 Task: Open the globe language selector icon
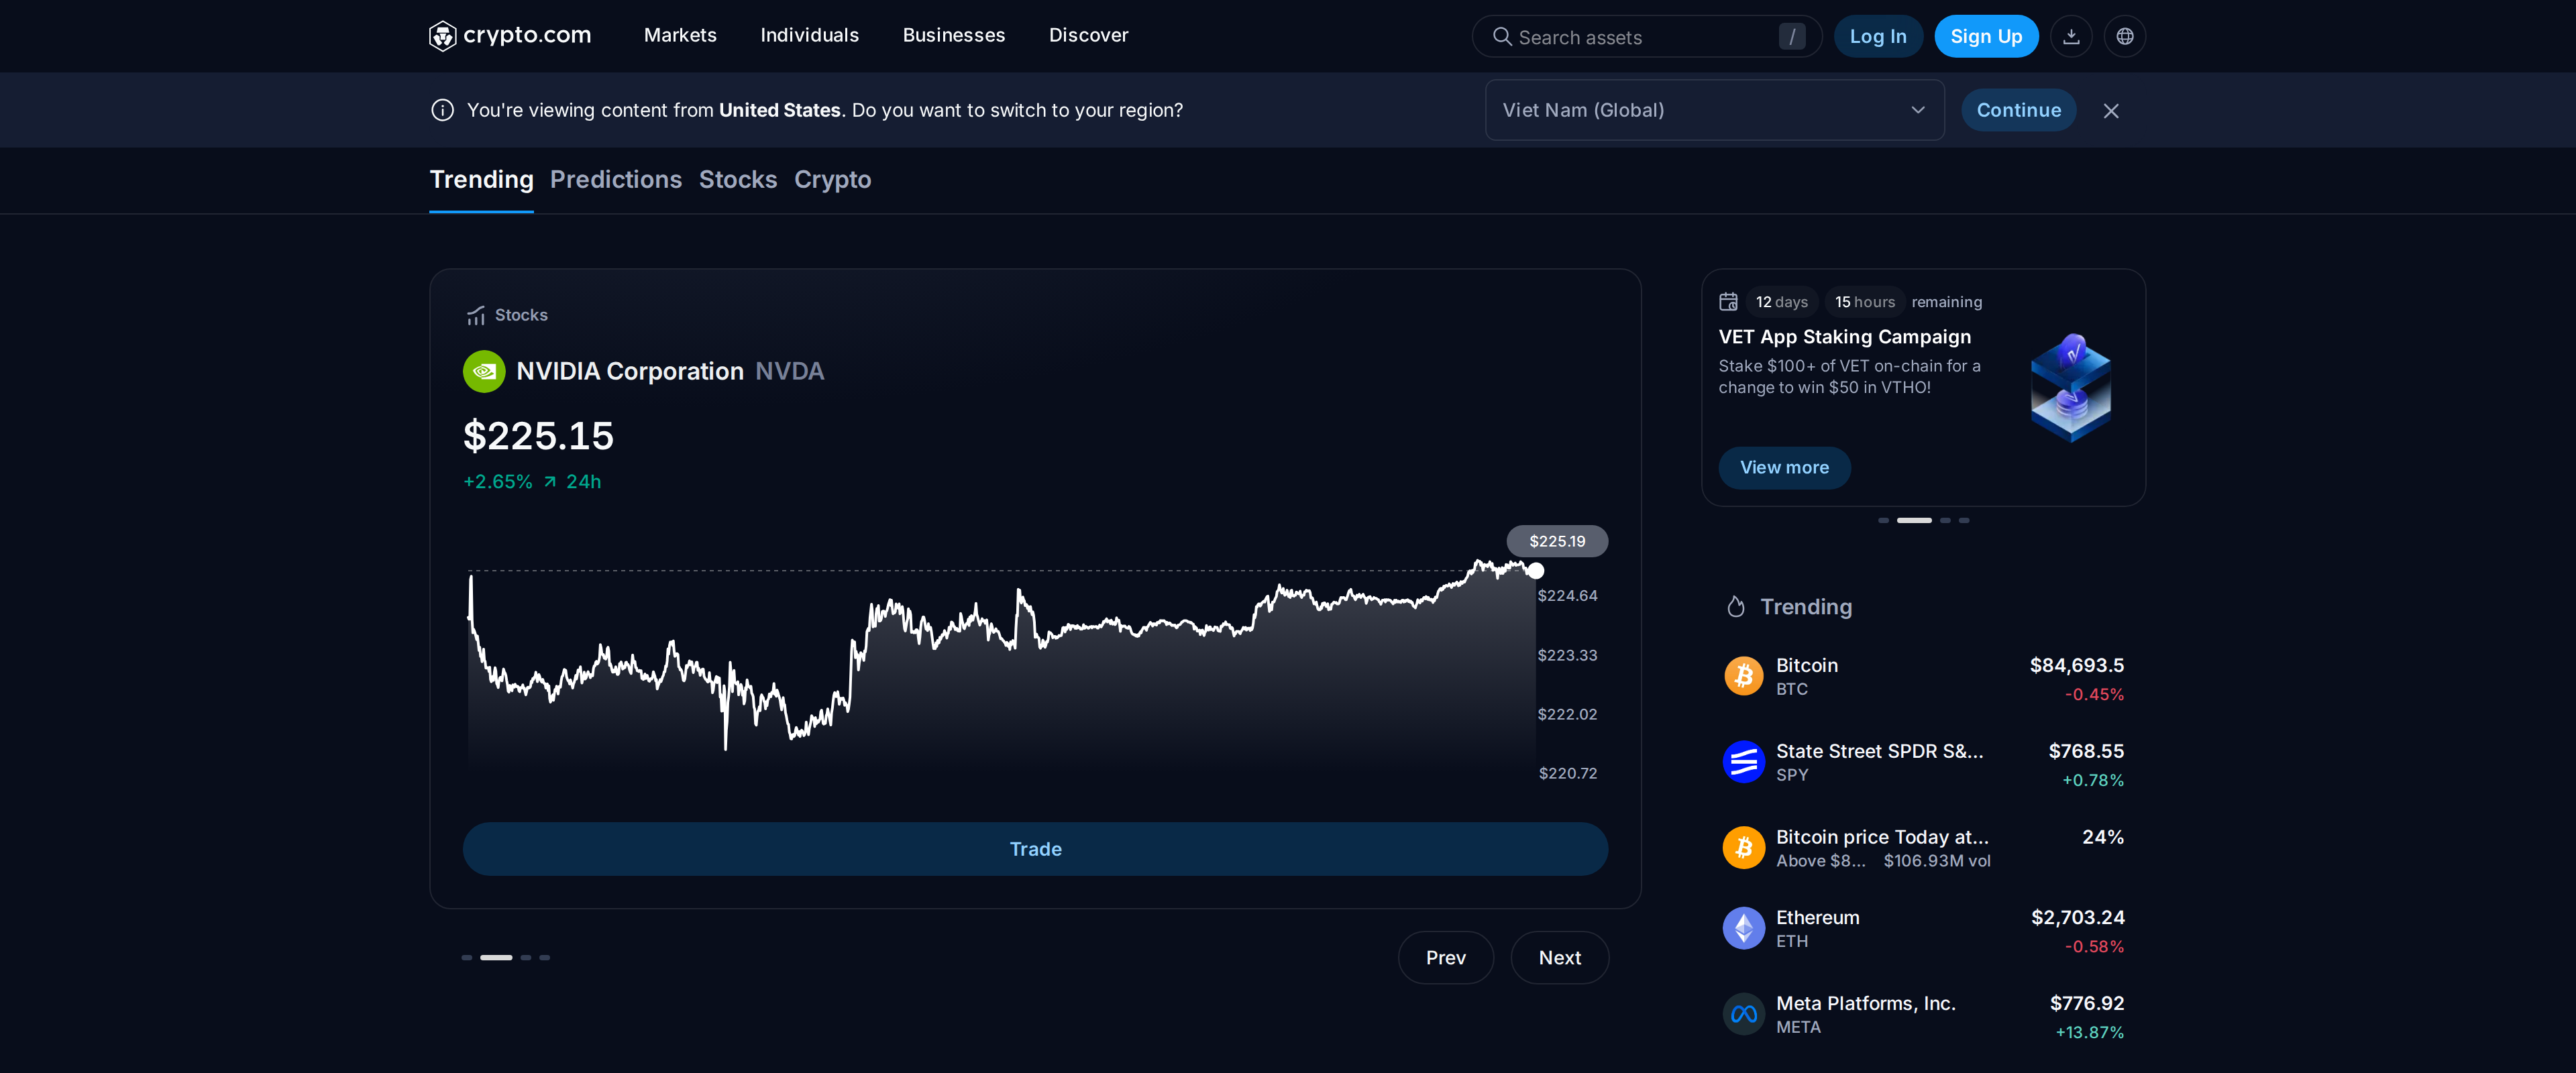point(2125,36)
